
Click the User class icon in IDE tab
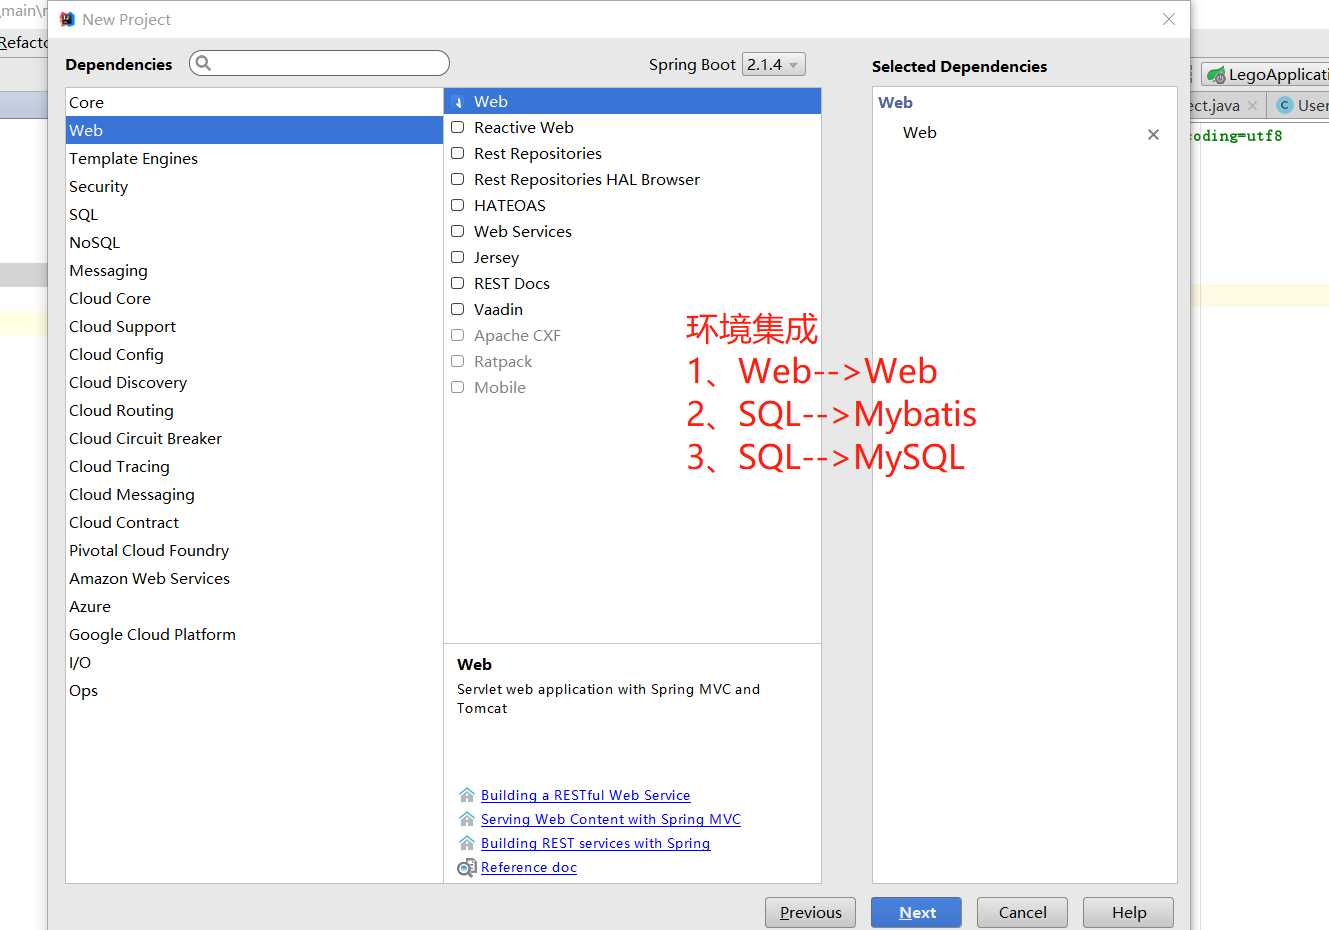click(1285, 105)
